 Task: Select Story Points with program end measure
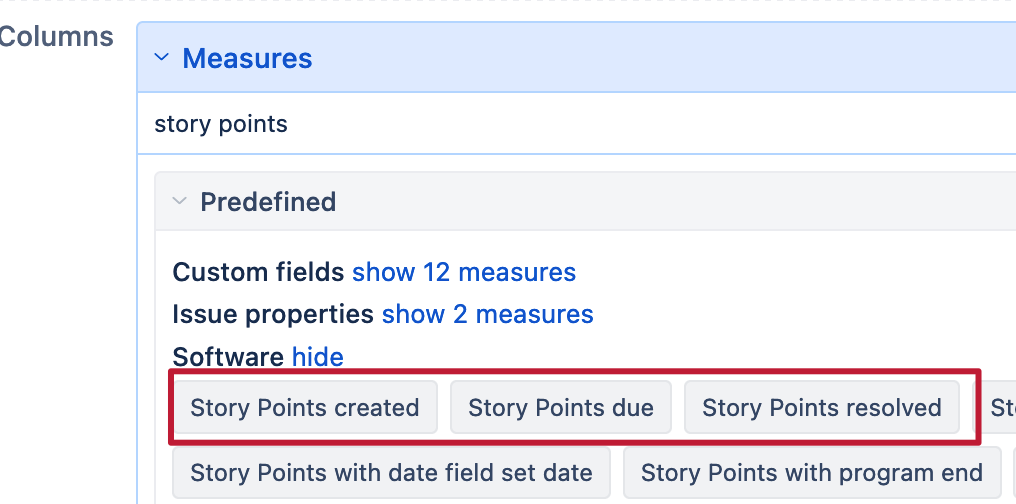pos(811,473)
